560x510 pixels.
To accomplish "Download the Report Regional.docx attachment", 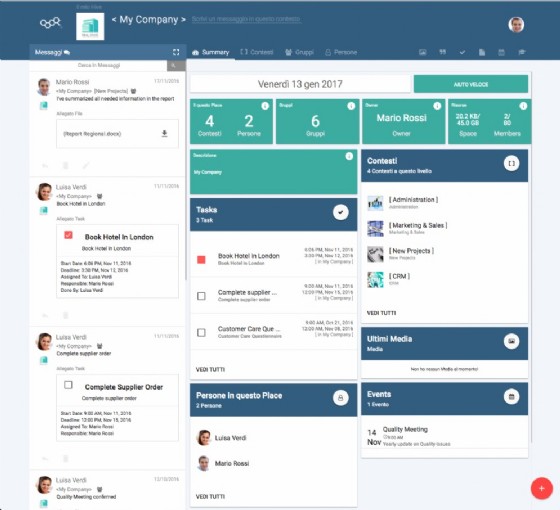I will pyautogui.click(x=164, y=134).
